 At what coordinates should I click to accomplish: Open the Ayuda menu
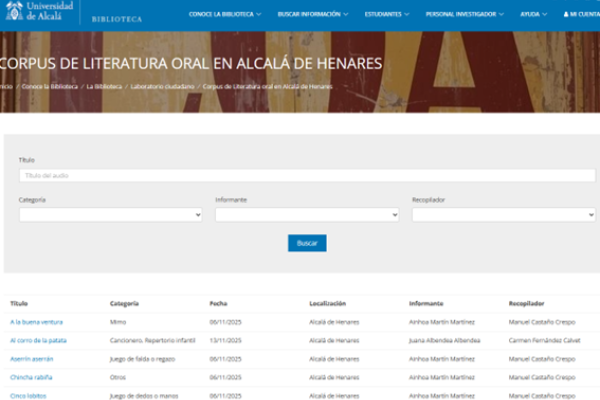tap(533, 15)
